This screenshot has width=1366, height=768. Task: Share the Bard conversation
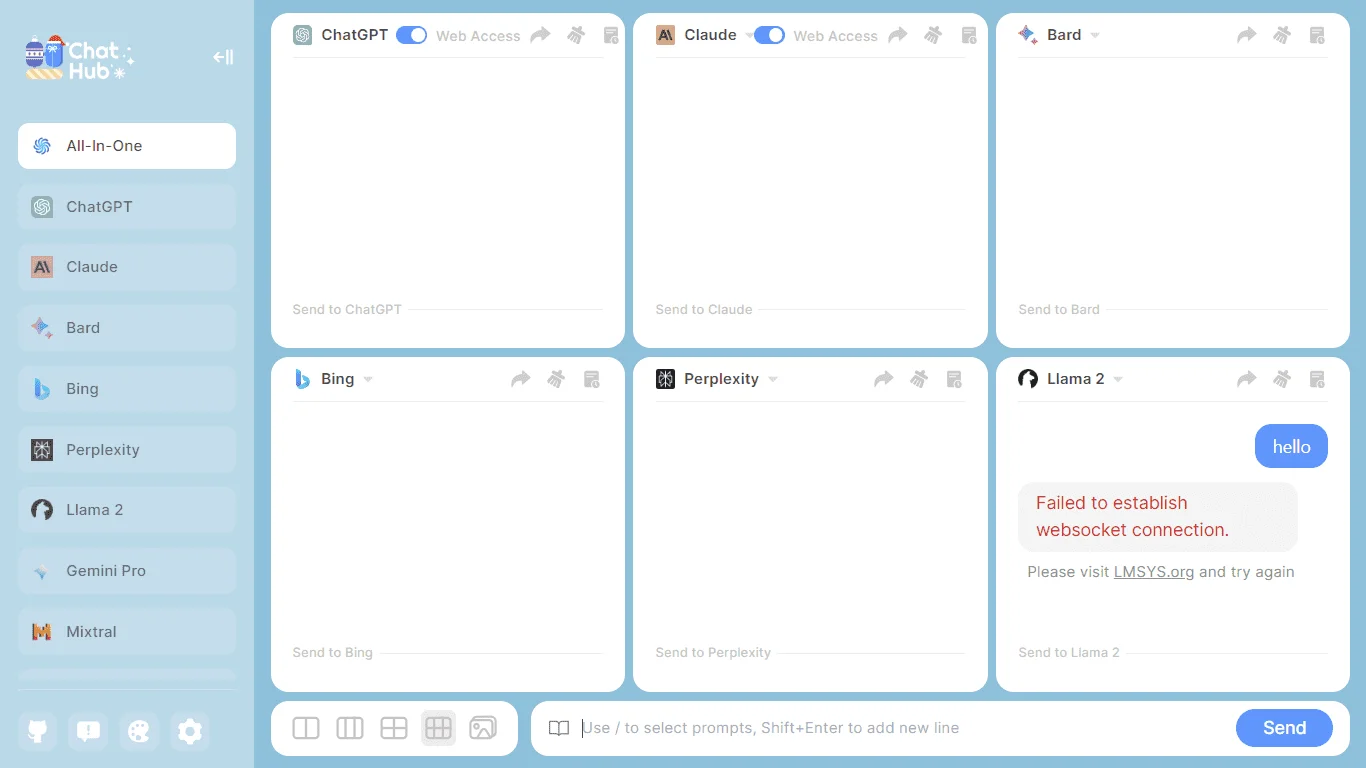(1246, 35)
